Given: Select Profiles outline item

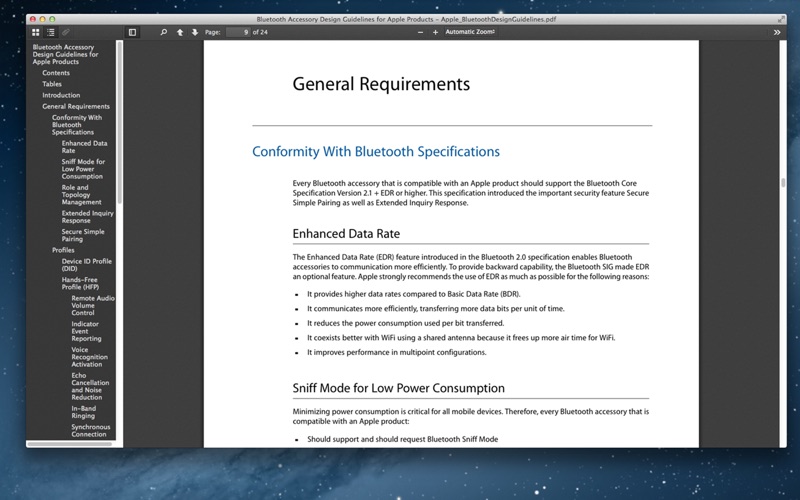Looking at the screenshot, I should coord(63,250).
